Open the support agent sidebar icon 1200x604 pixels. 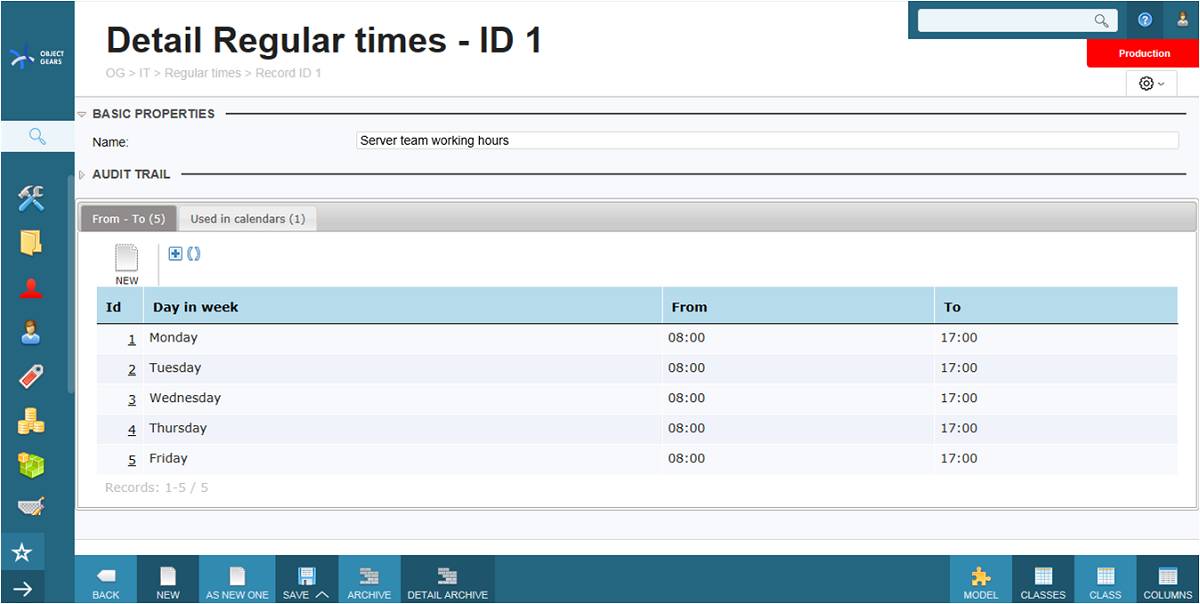tap(31, 333)
